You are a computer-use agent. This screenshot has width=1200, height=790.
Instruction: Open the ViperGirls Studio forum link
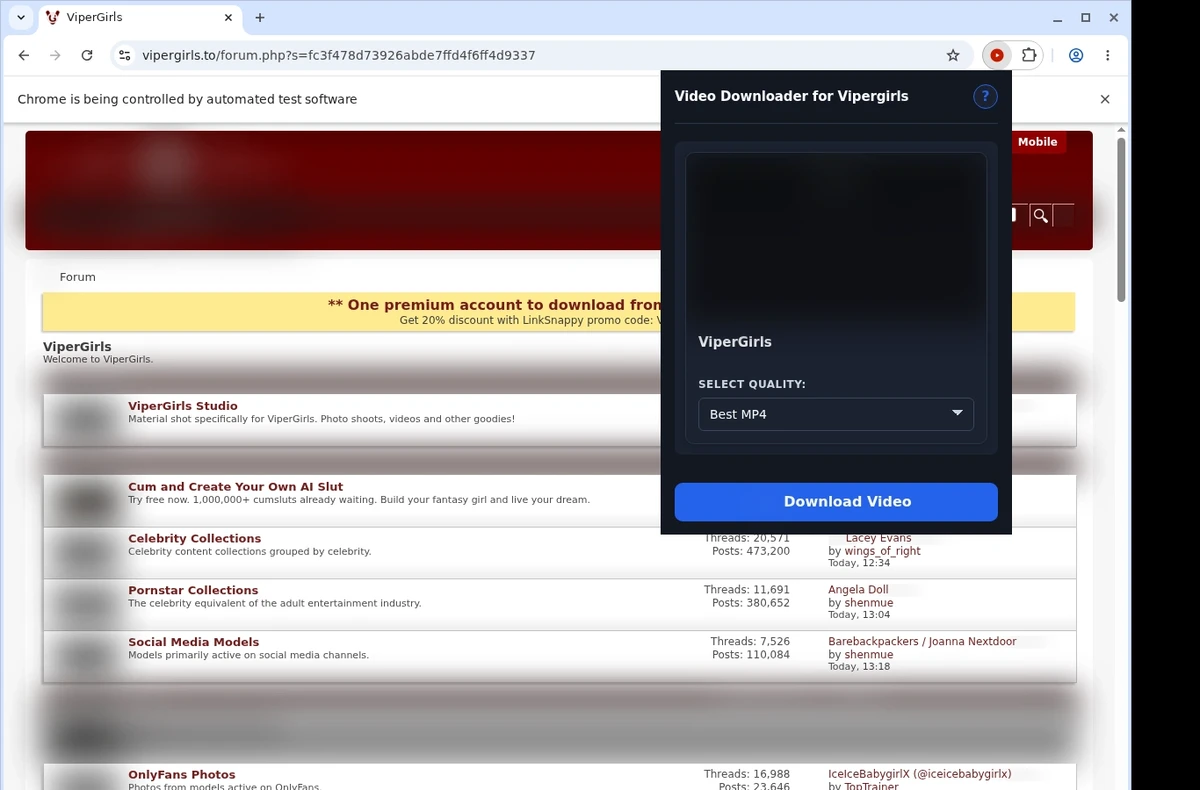[183, 406]
